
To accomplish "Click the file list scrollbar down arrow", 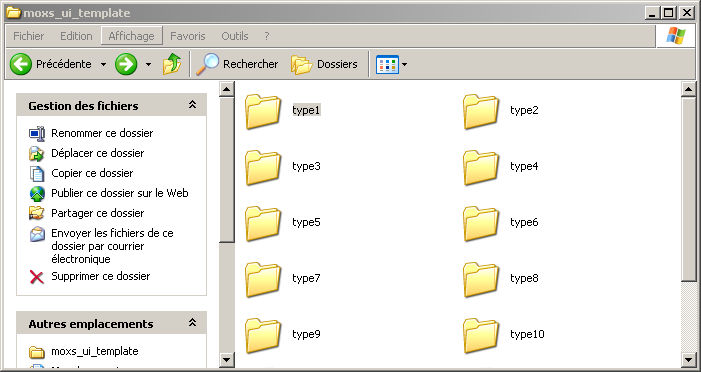I will 688,359.
